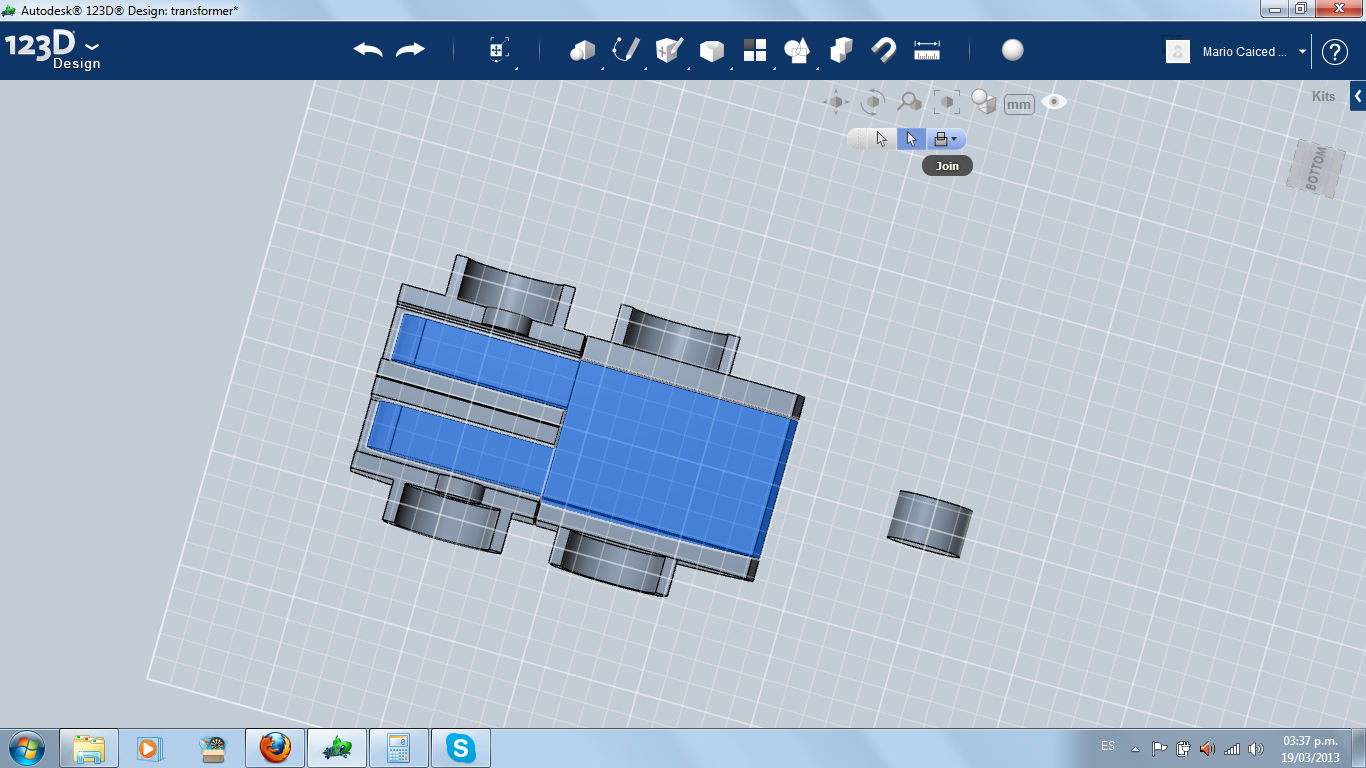Select the Orbit view tool

[x=873, y=102]
